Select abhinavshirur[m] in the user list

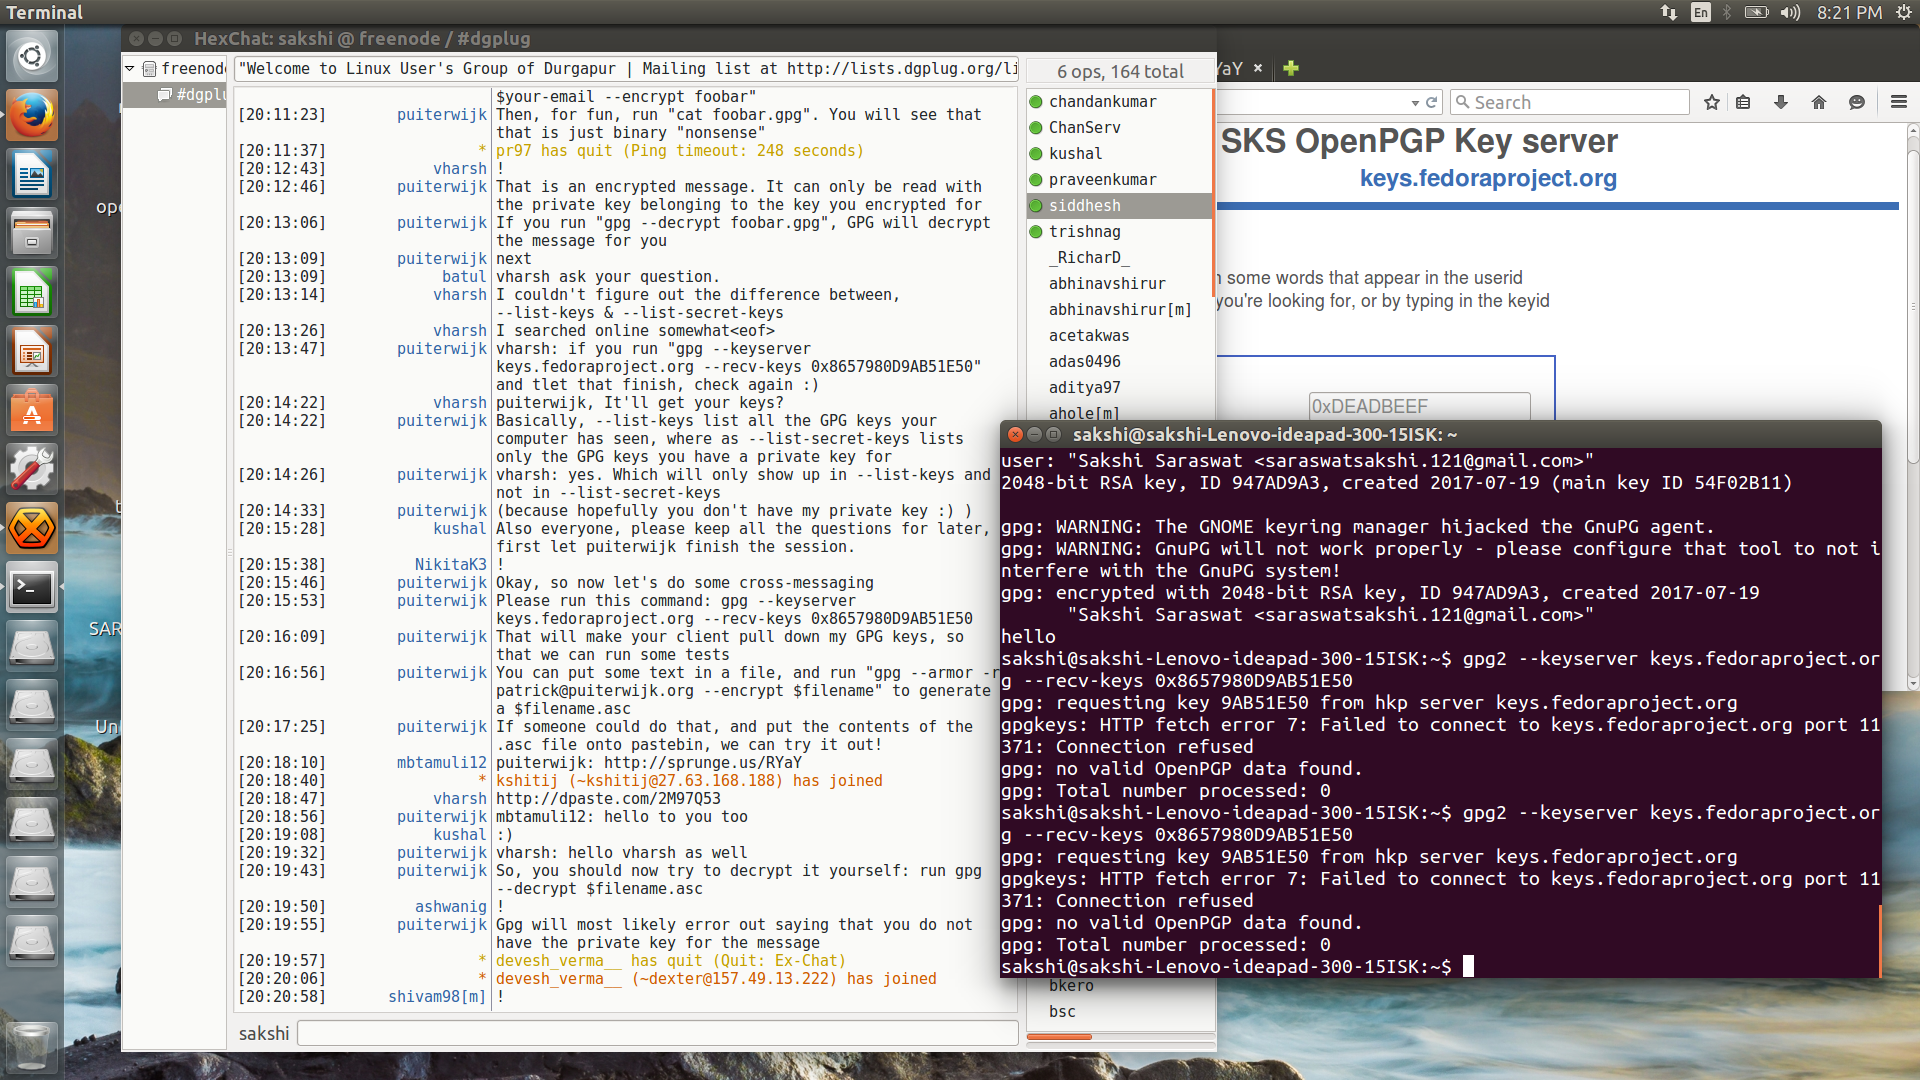point(1119,309)
